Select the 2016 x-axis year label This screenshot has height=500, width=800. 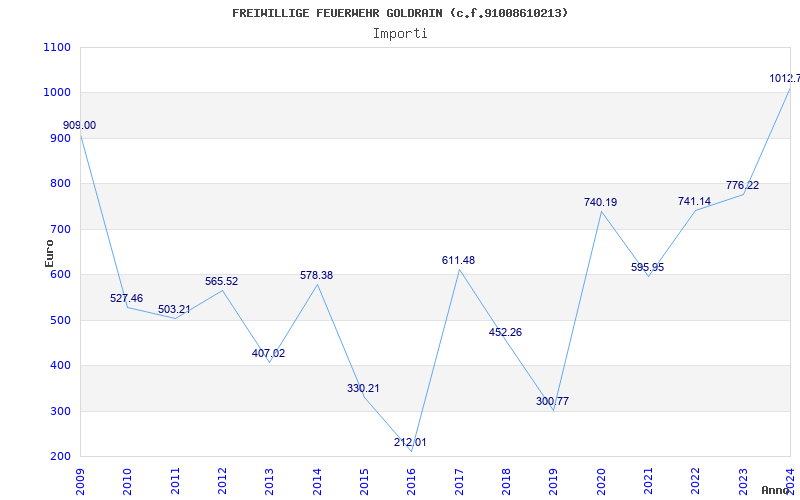click(x=411, y=479)
